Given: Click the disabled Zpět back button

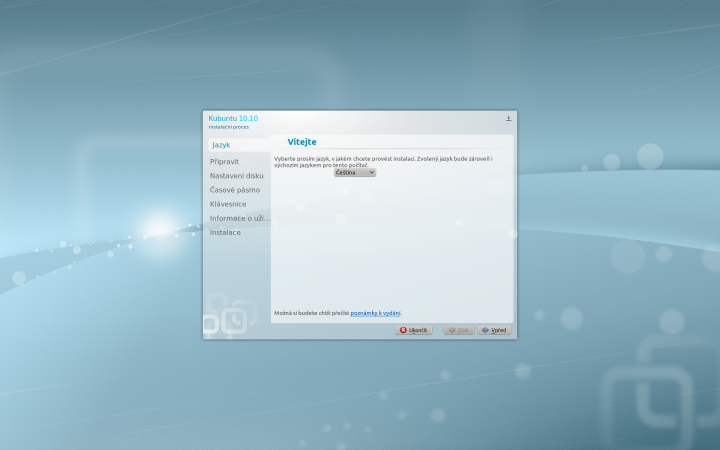Looking at the screenshot, I should pyautogui.click(x=459, y=330).
